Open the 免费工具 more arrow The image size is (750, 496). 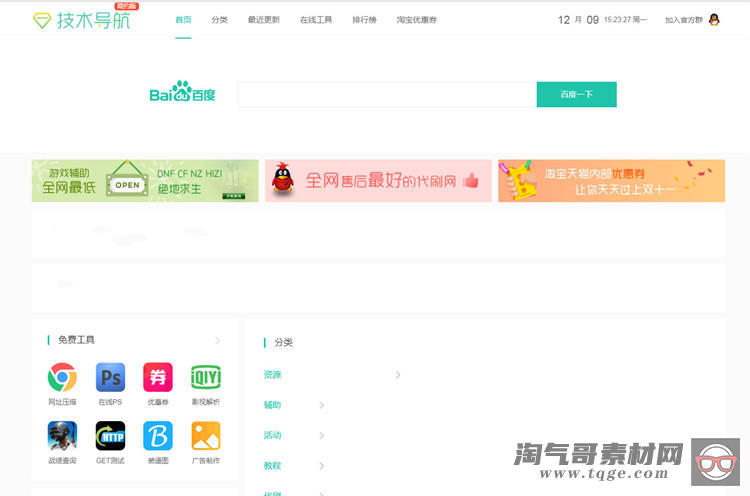point(218,340)
